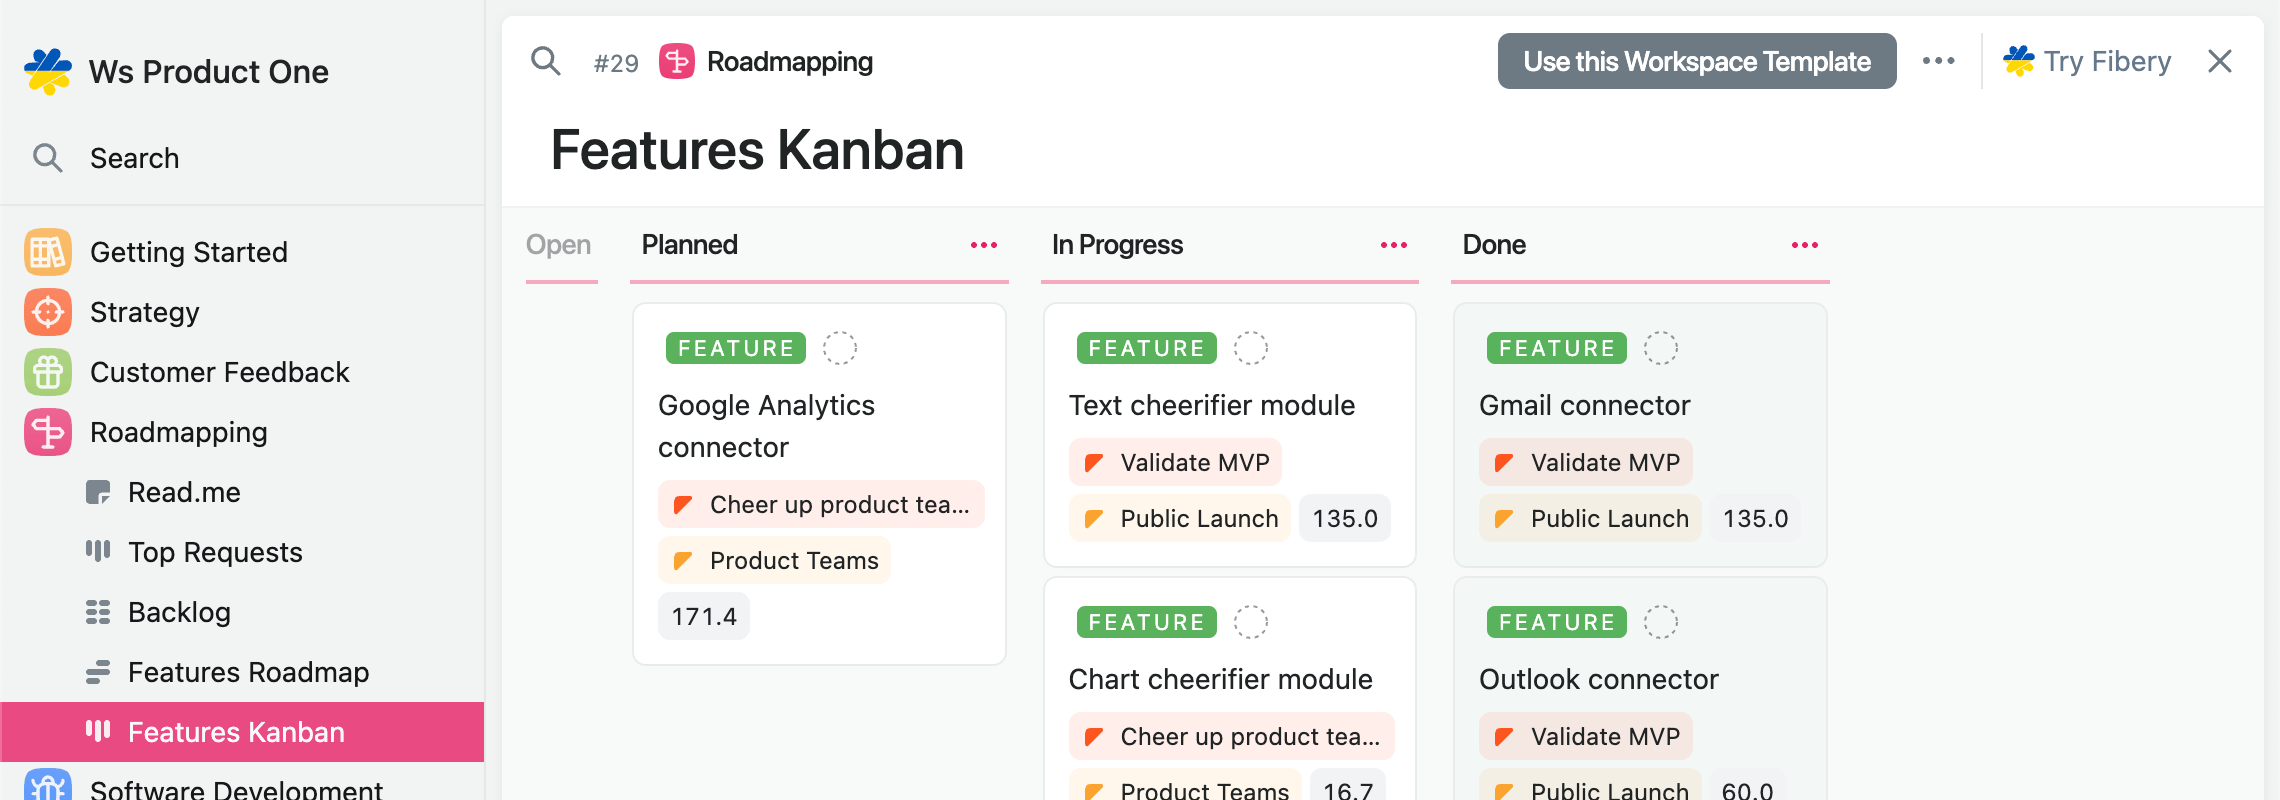Screen dimensions: 2280x800
Task: Open the Top Requests view
Action: (242, 552)
